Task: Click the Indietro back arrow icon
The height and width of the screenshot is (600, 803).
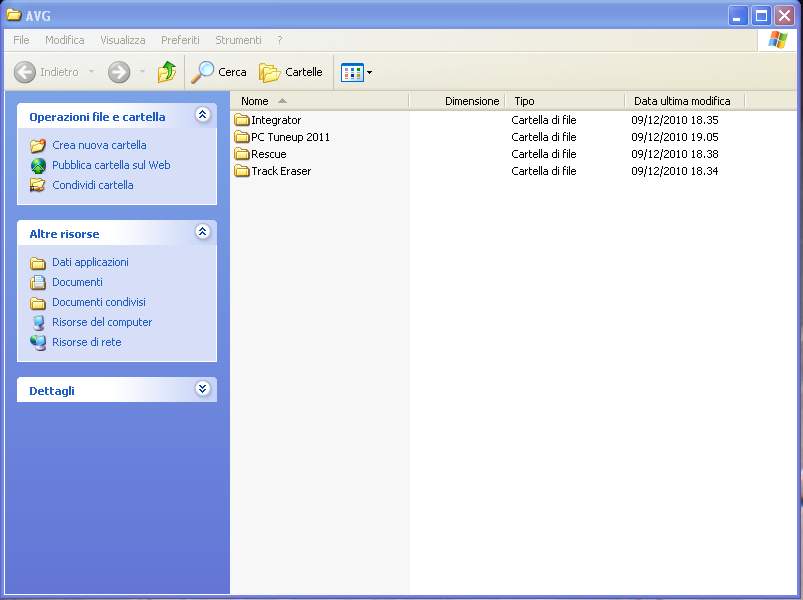Action: point(24,72)
